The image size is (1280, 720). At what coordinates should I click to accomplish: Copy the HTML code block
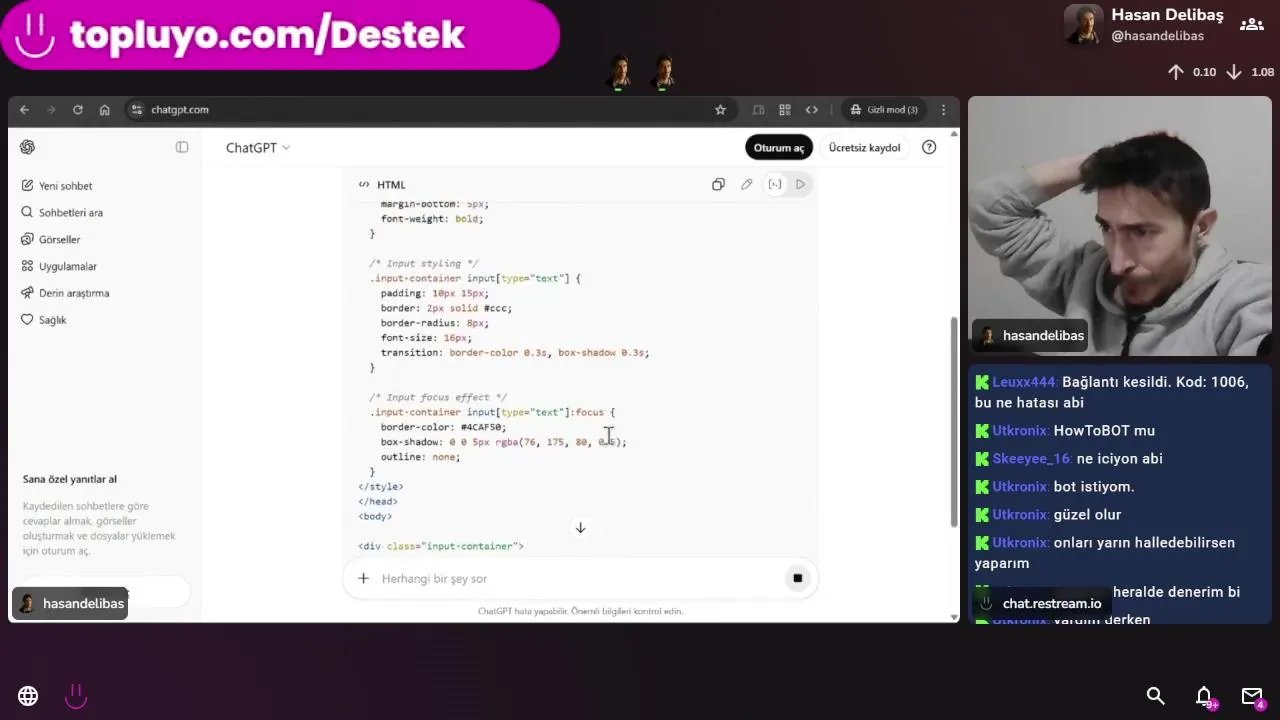(x=718, y=184)
